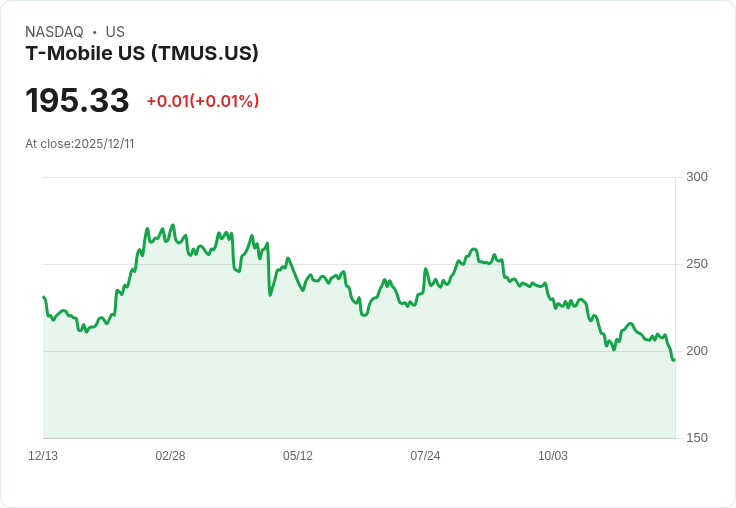
Task: Click the 300 y-axis label
Action: click(x=697, y=177)
